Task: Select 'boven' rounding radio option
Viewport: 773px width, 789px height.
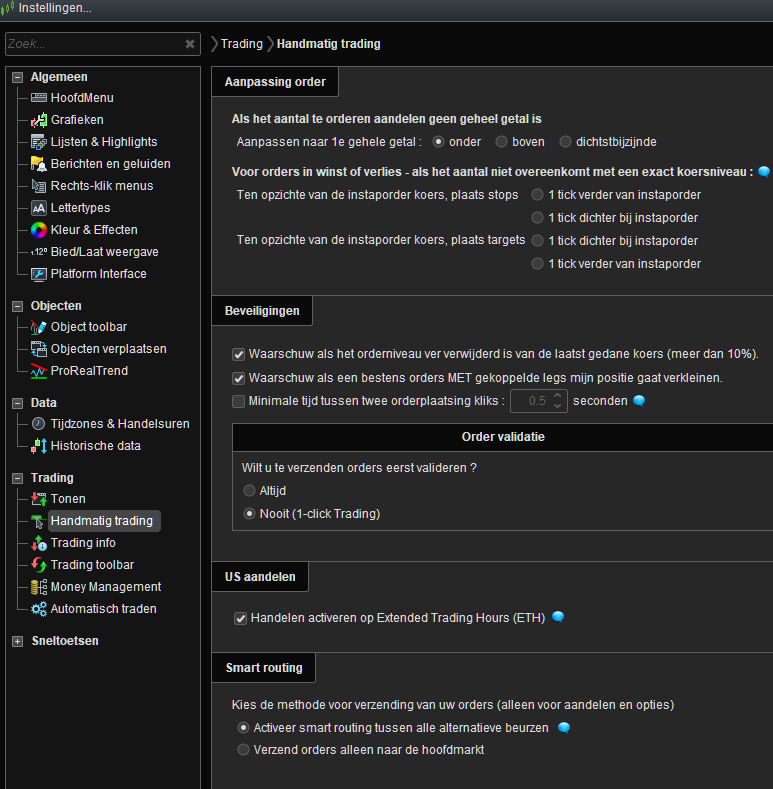Action: [502, 142]
